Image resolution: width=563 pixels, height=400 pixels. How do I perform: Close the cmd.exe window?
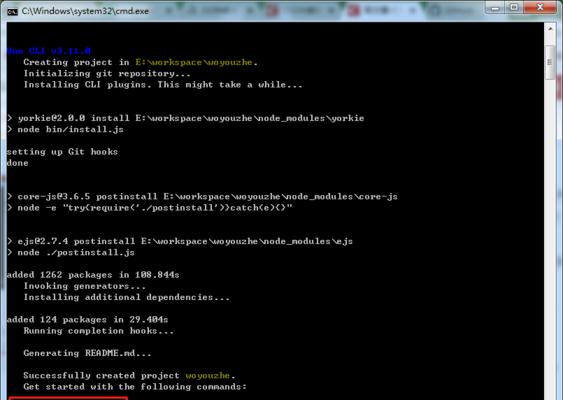(x=540, y=8)
